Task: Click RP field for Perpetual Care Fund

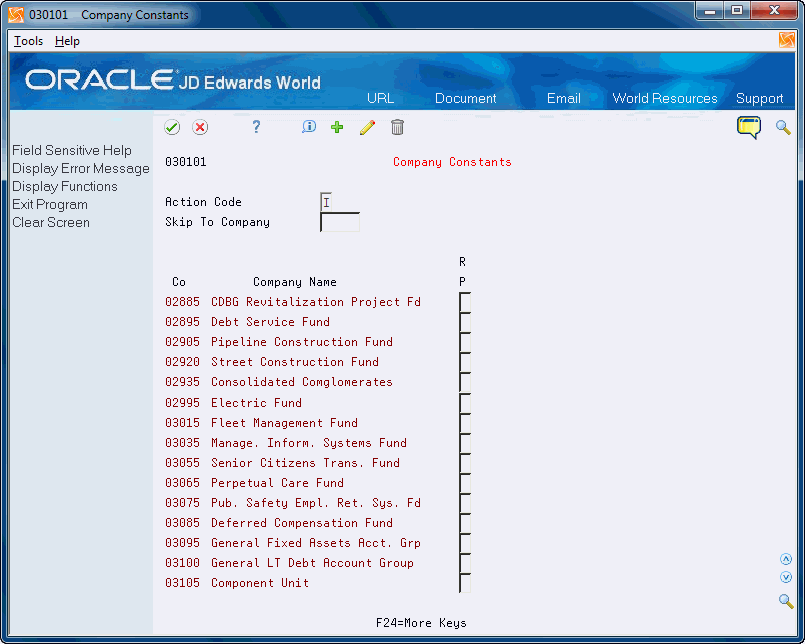Action: [465, 483]
